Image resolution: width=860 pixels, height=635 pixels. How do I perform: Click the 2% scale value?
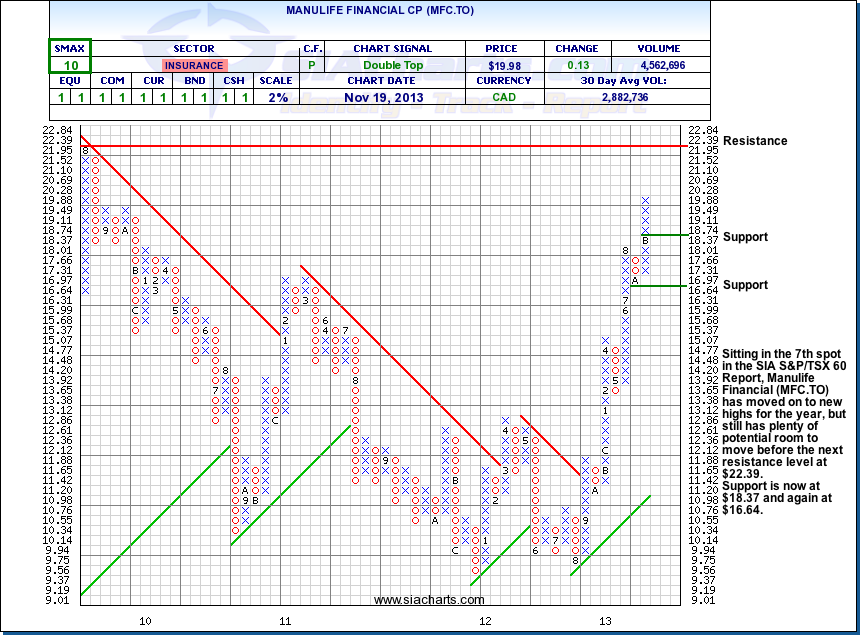[x=278, y=97]
